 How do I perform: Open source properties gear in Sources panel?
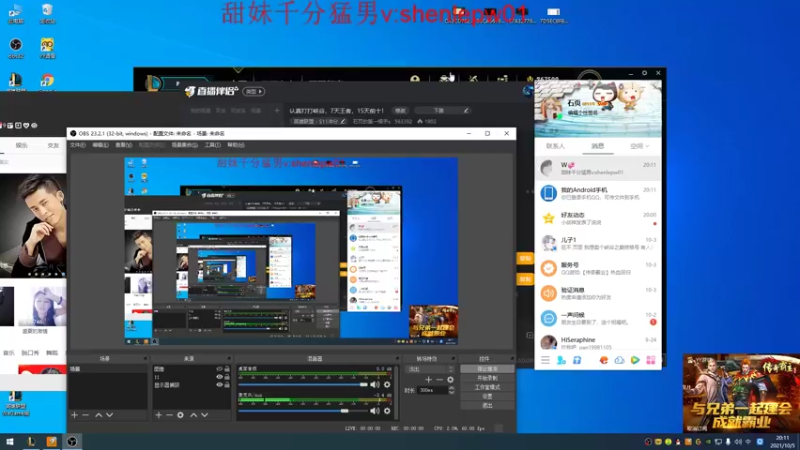pos(180,415)
